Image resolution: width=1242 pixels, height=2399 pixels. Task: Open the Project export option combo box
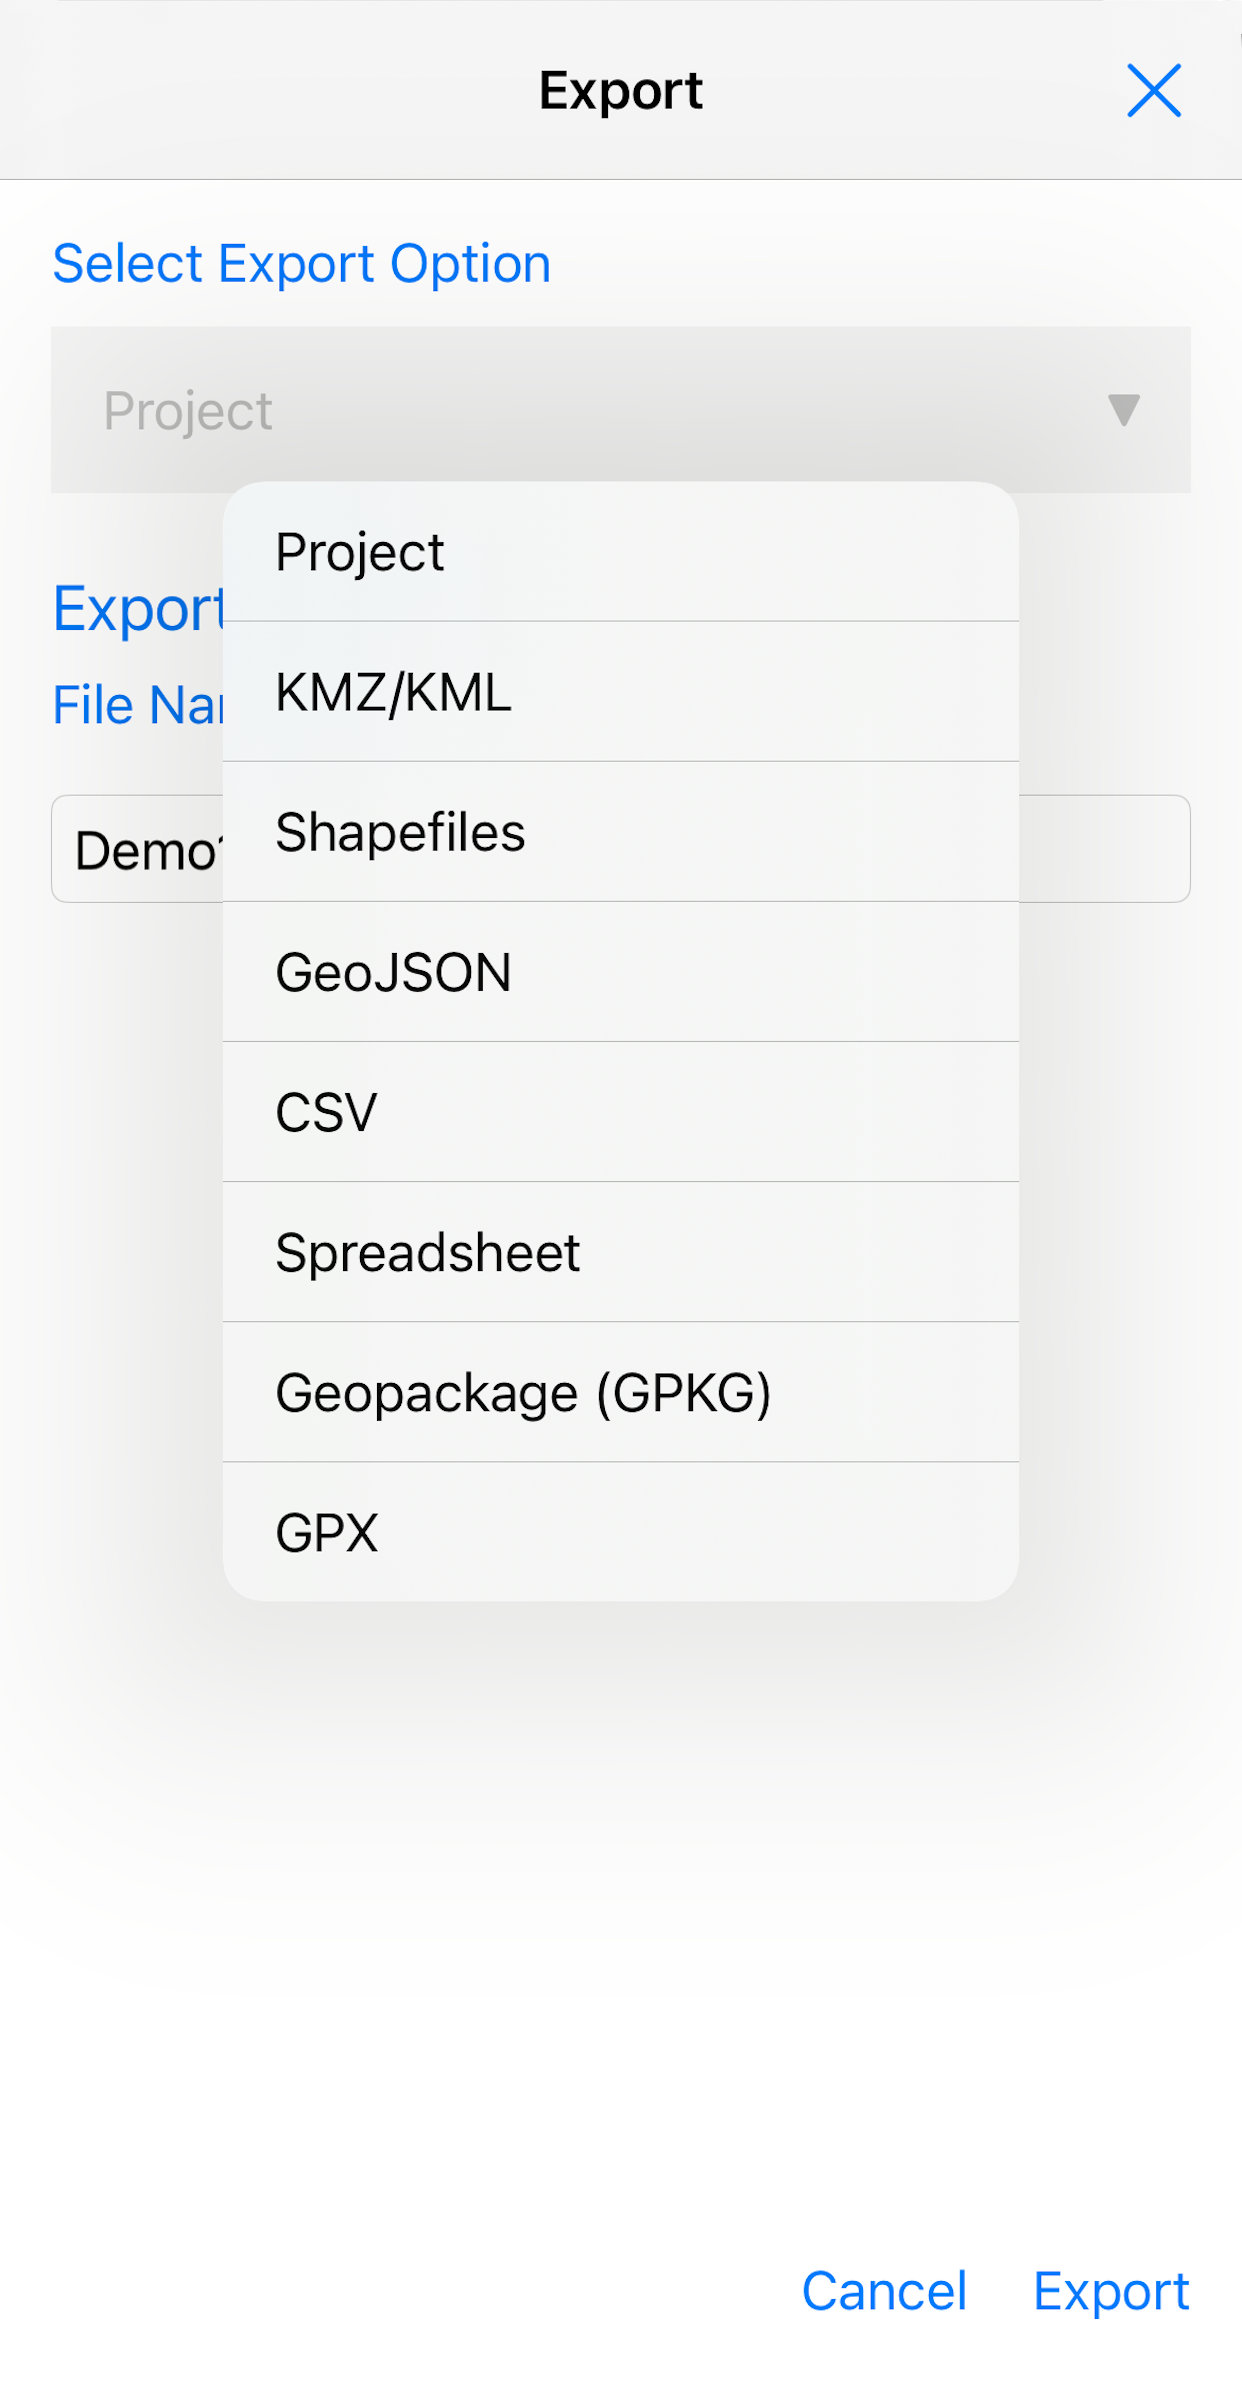tap(600, 410)
